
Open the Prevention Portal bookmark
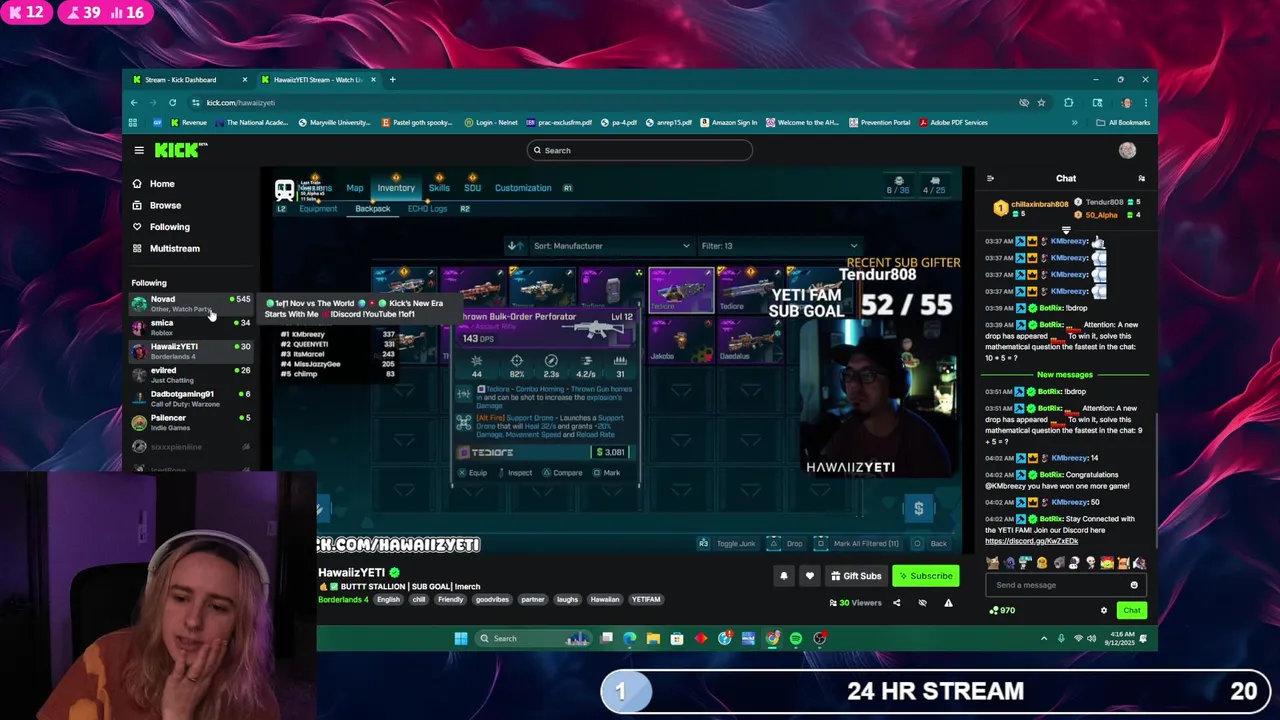click(879, 123)
